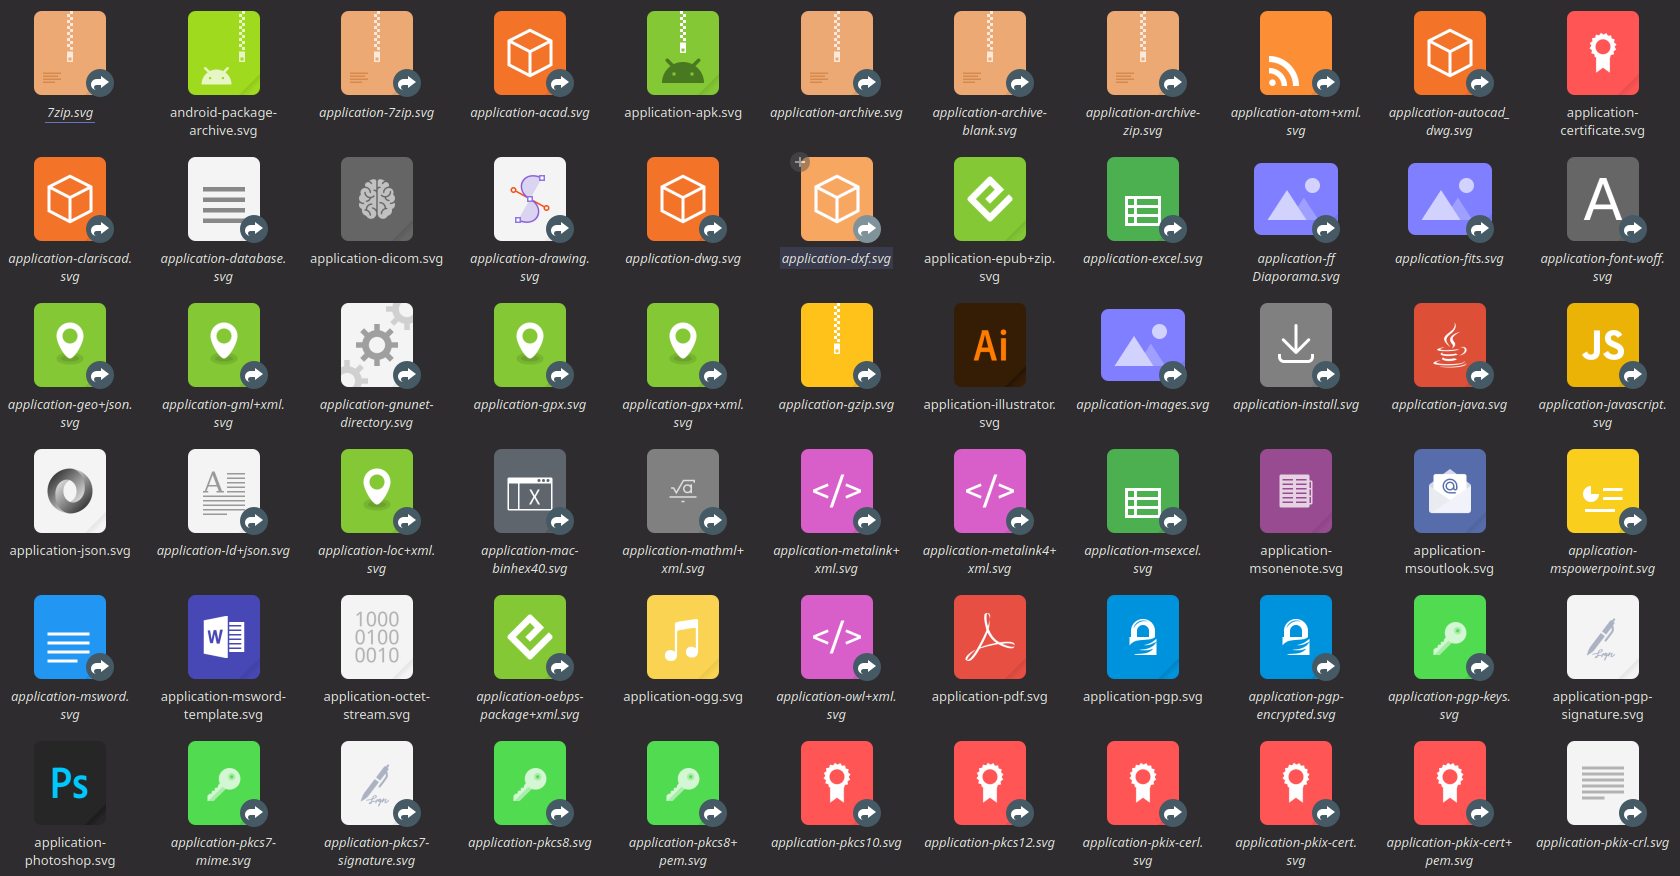Click the 'application-7zip.svg' file name

click(x=377, y=113)
